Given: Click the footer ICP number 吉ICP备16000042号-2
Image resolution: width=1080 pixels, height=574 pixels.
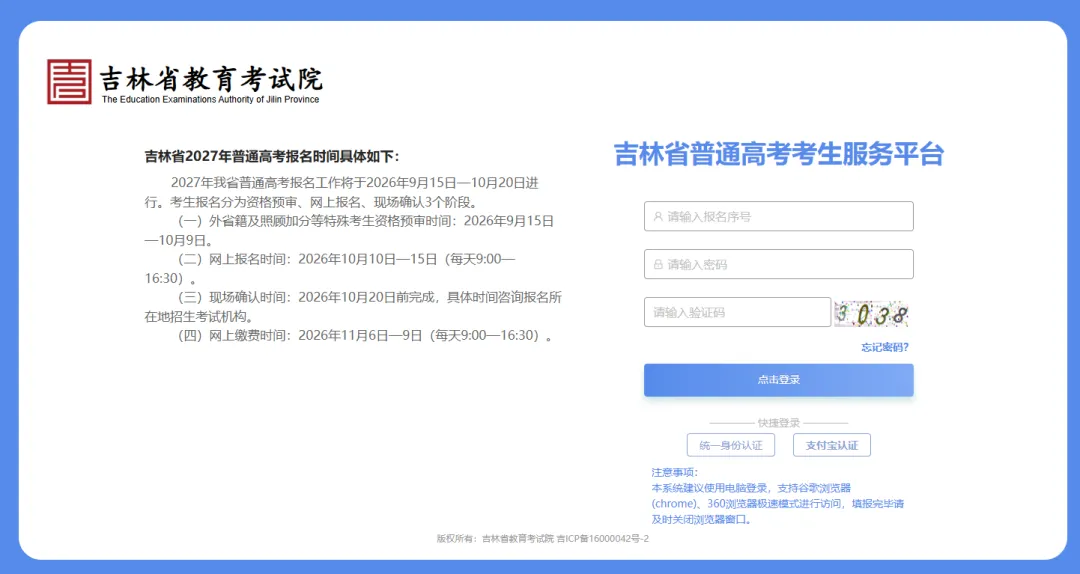Looking at the screenshot, I should [x=603, y=538].
